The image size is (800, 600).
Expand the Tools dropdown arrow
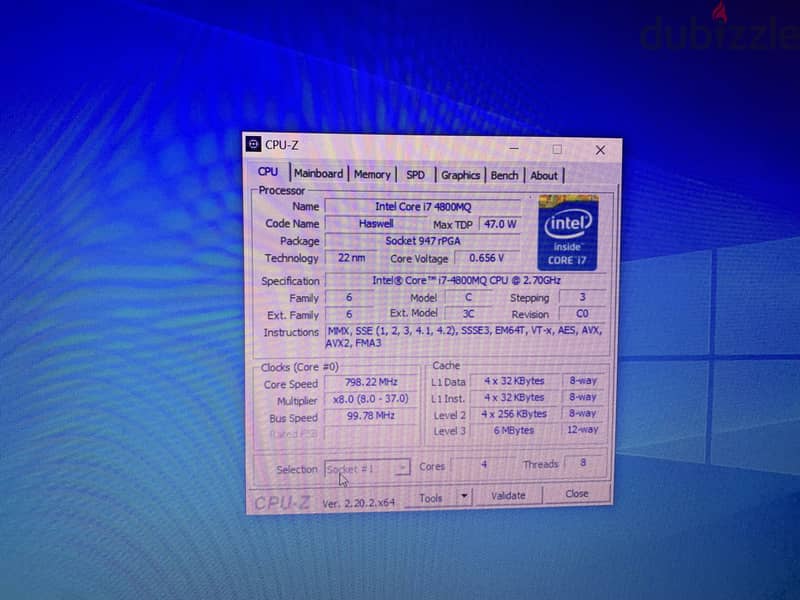(464, 496)
